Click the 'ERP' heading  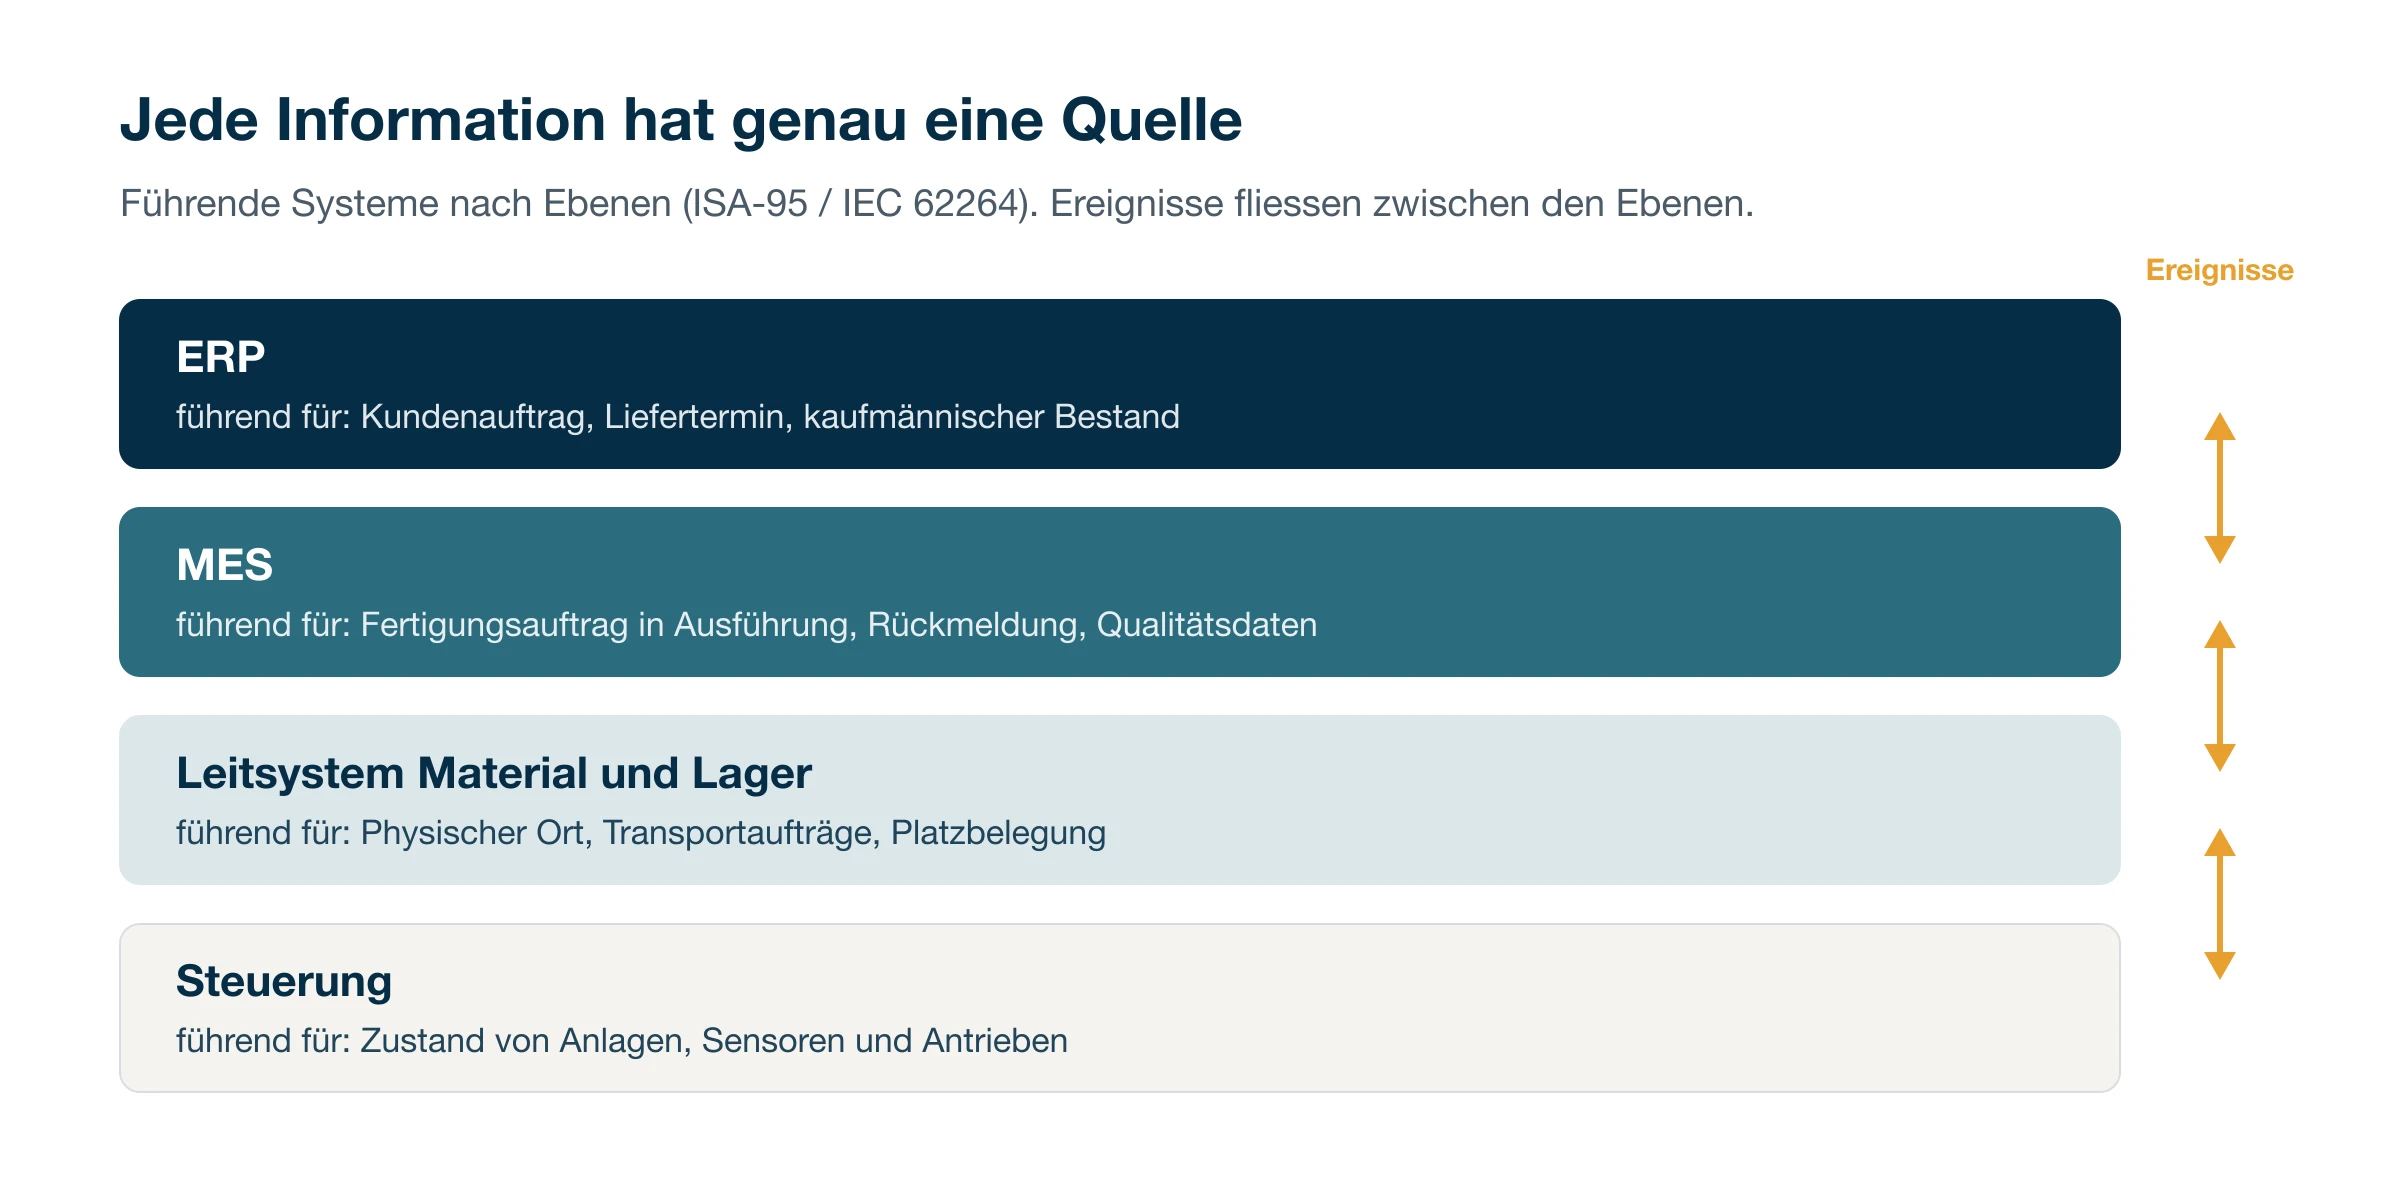pos(221,357)
